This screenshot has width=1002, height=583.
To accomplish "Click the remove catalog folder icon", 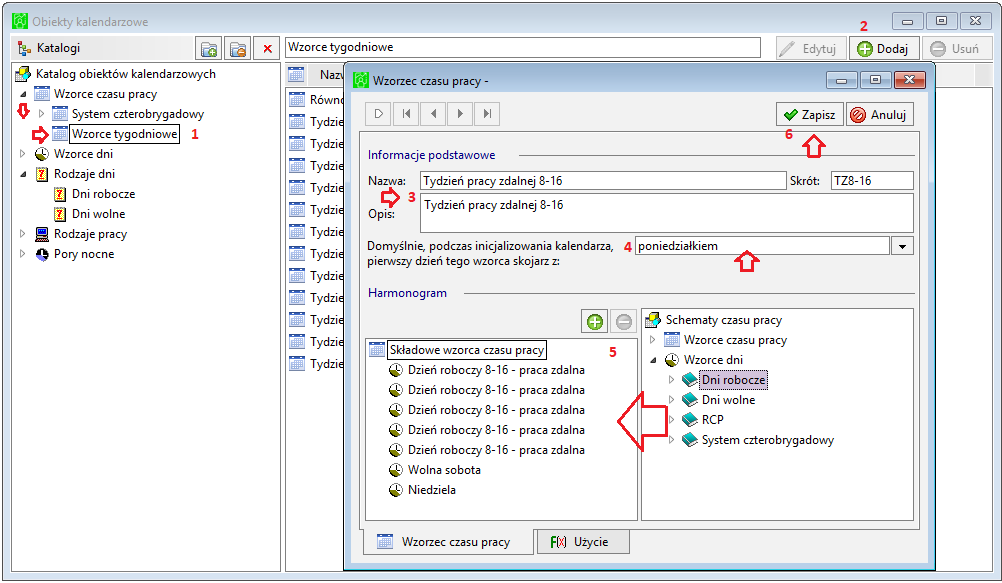I will click(238, 49).
